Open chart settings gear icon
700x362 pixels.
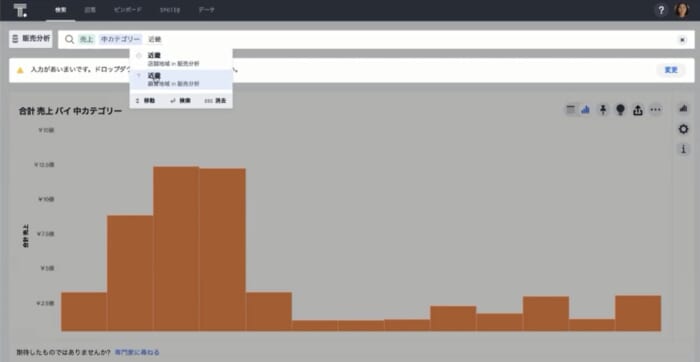(x=683, y=129)
